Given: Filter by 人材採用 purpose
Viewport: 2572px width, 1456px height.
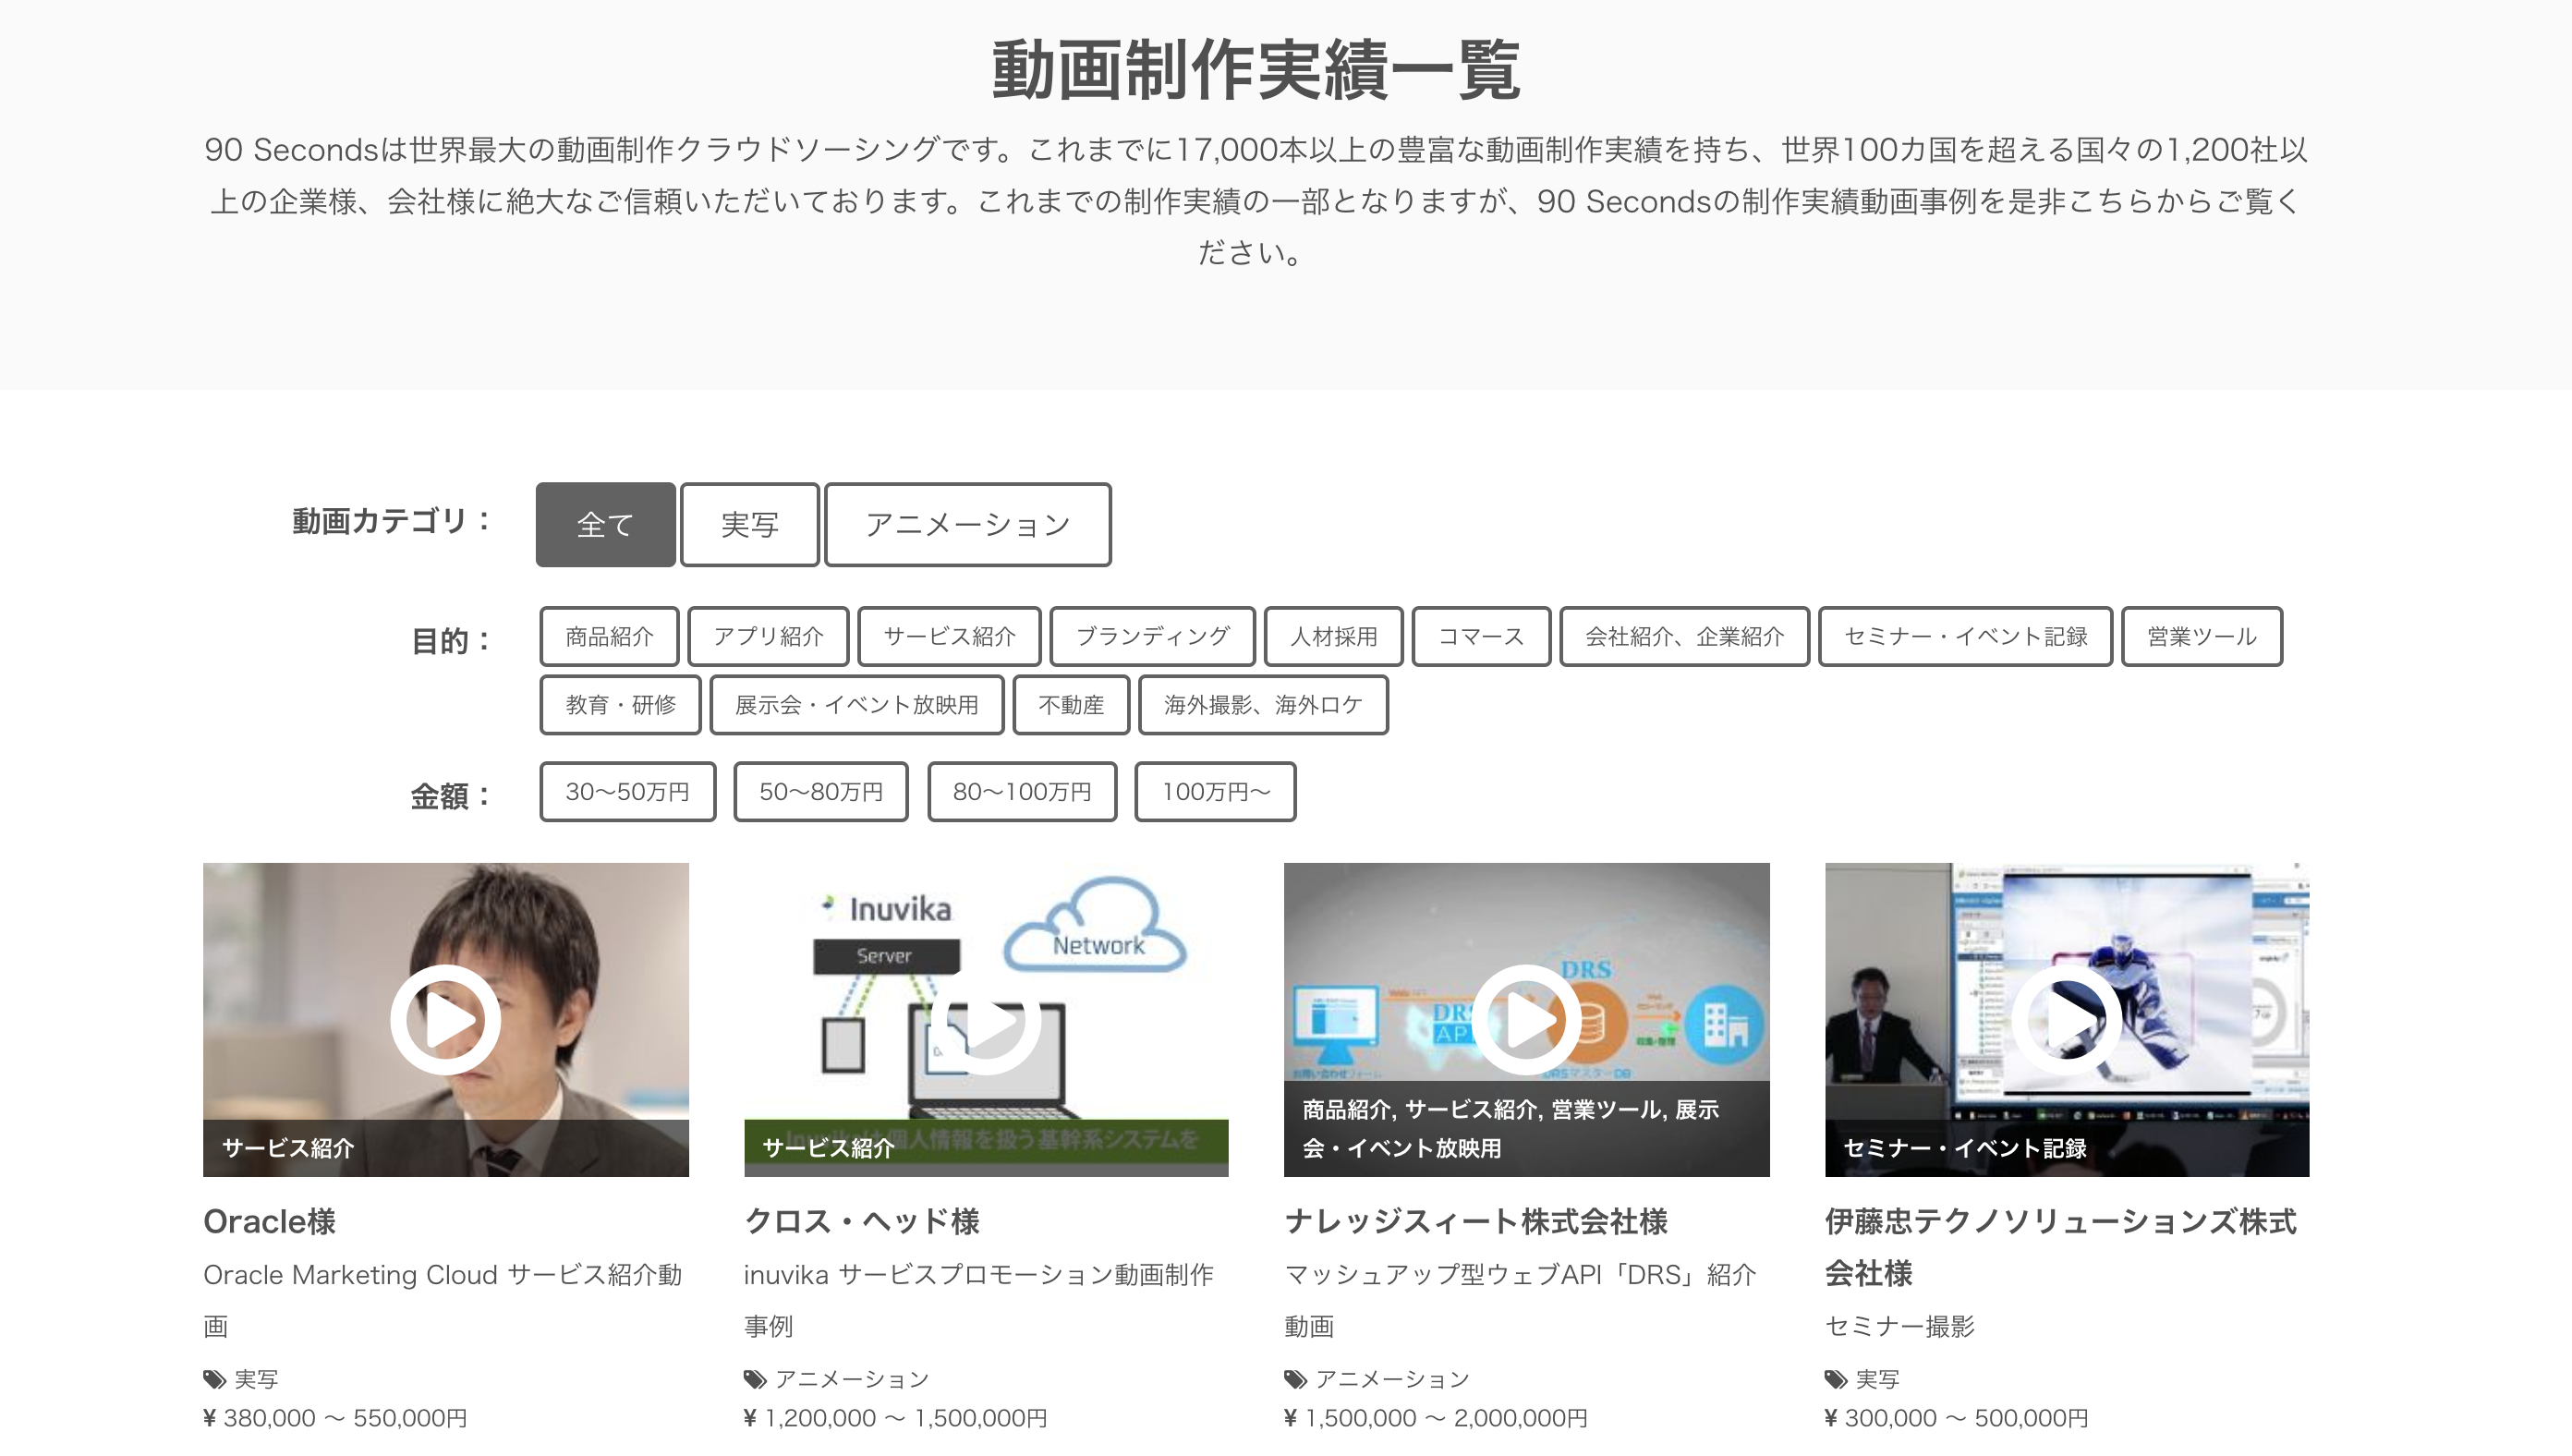Looking at the screenshot, I should pos(1333,636).
